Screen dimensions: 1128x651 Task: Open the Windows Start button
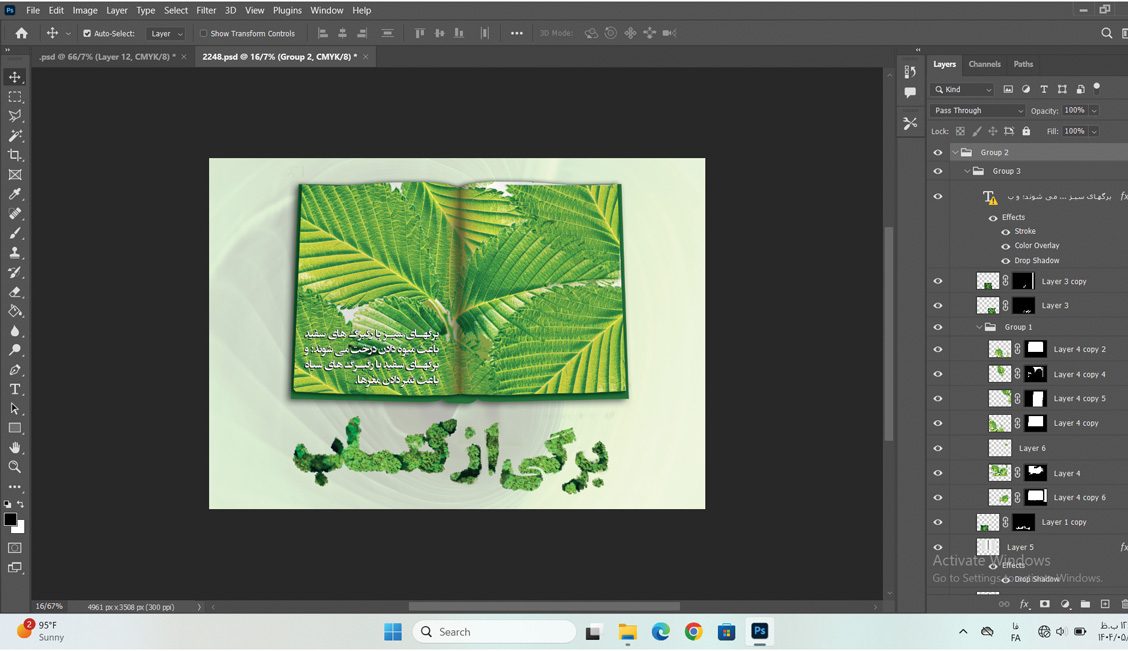pyautogui.click(x=393, y=632)
